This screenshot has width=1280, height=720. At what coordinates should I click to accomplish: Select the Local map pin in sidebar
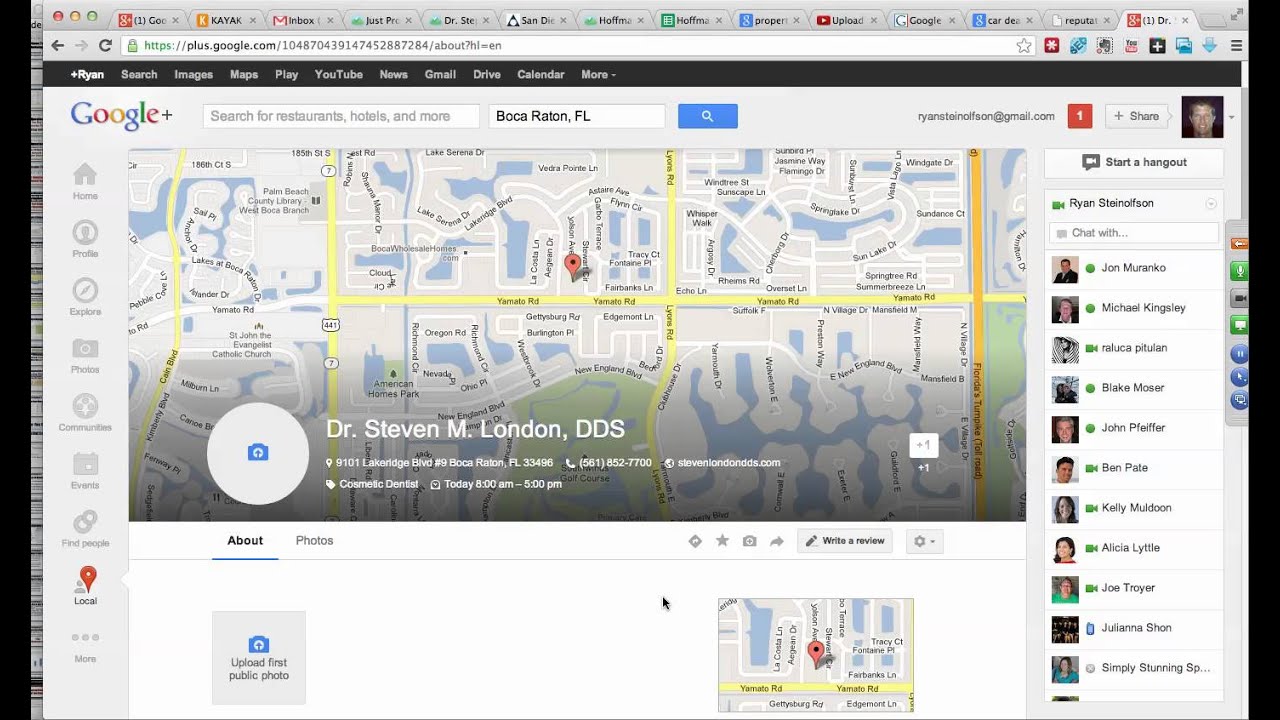[86, 585]
